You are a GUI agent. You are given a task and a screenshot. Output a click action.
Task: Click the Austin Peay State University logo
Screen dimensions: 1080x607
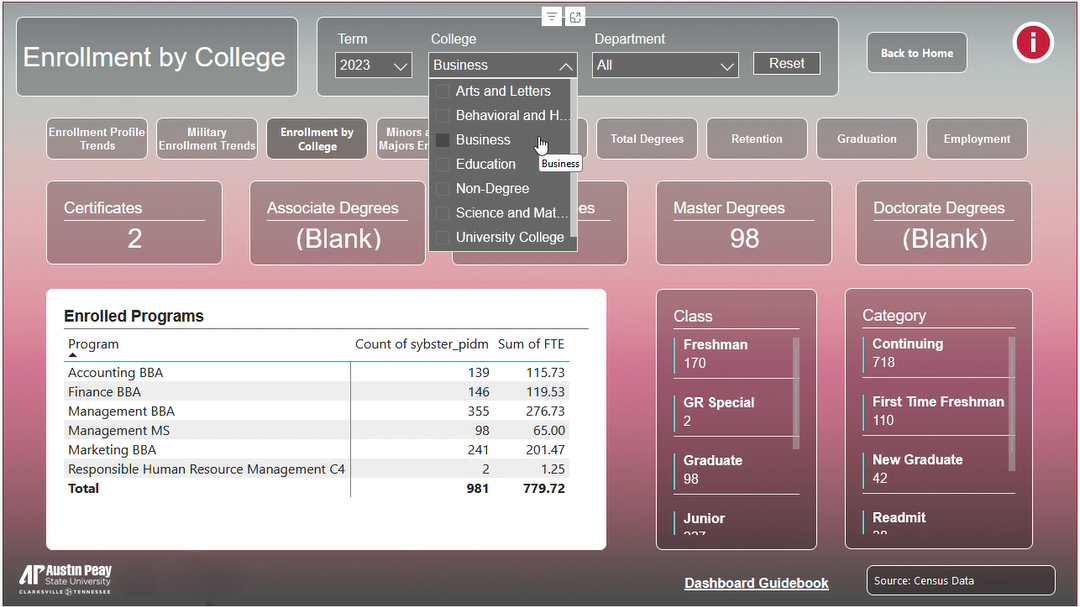[x=63, y=577]
